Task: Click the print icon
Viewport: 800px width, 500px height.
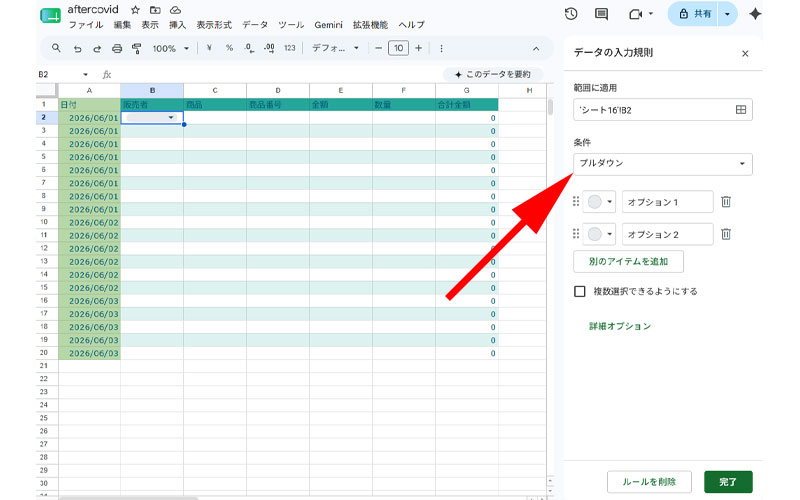Action: (x=117, y=48)
